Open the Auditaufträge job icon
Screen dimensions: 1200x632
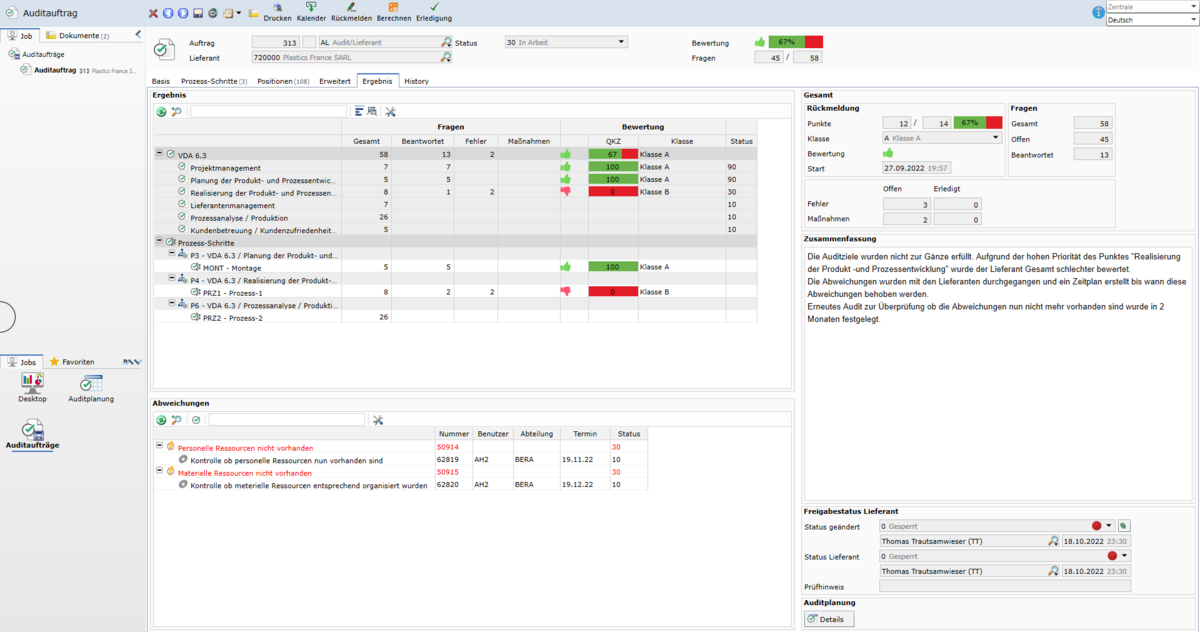[x=32, y=436]
